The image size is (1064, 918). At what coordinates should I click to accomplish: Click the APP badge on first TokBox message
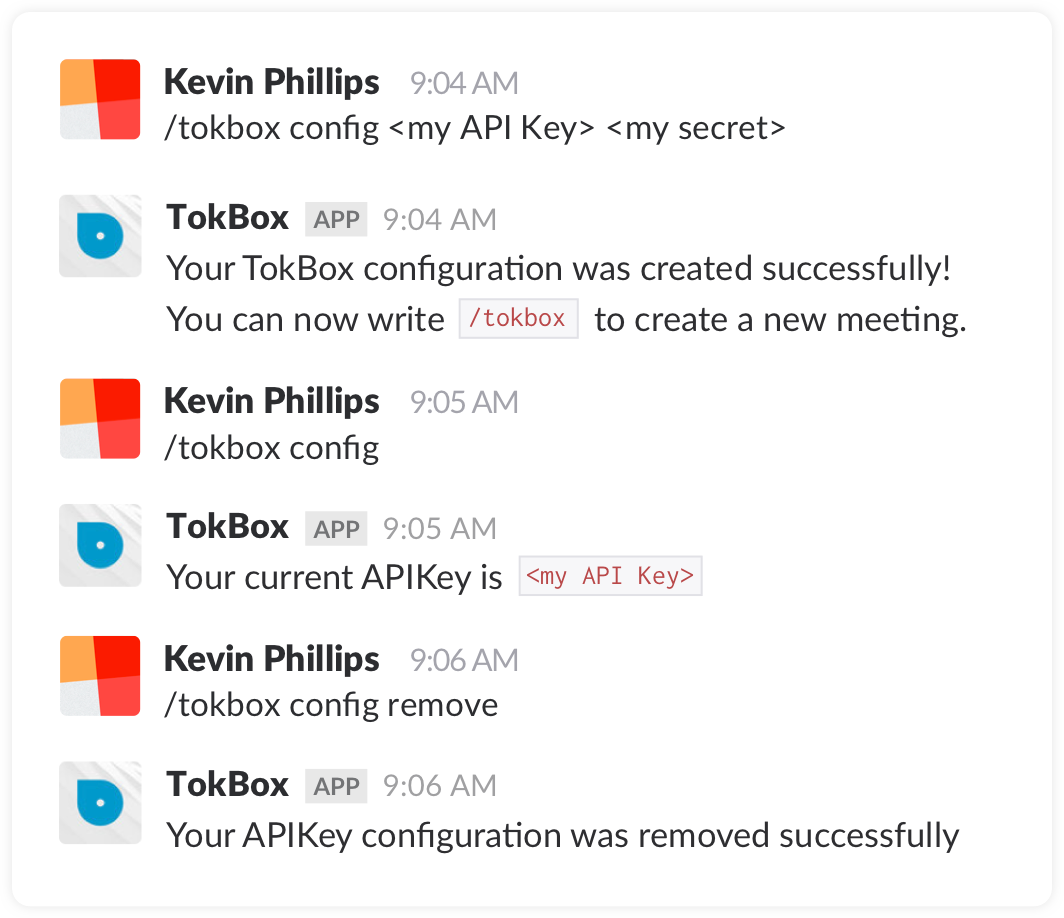pos(336,219)
